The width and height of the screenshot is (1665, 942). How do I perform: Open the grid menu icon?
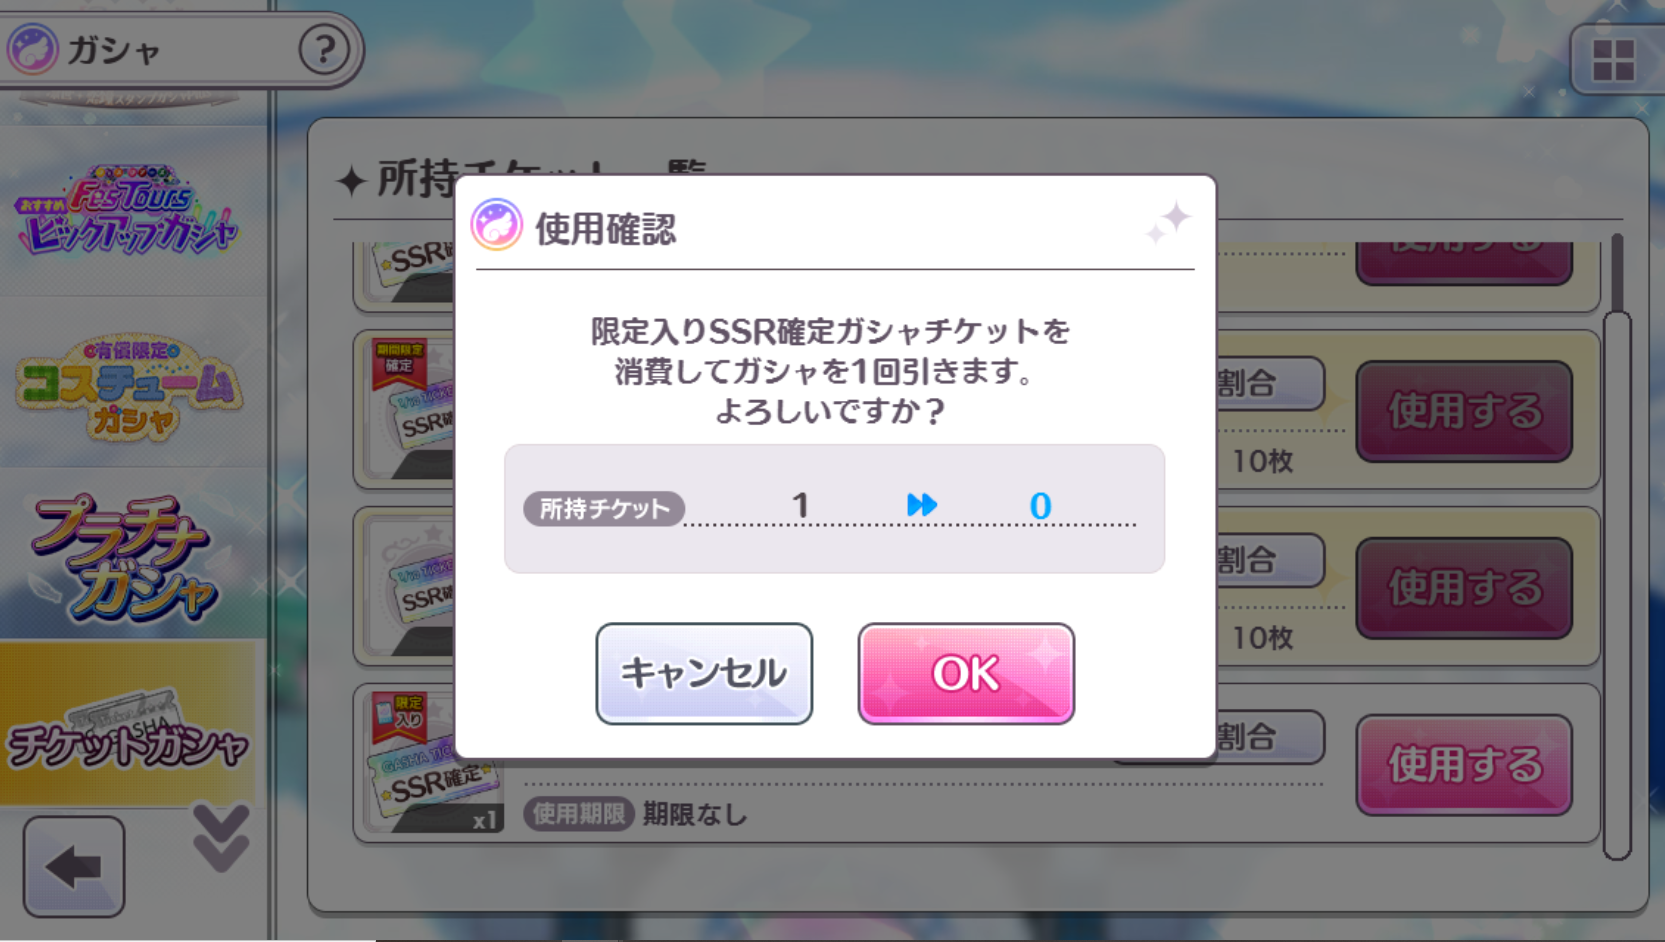click(1613, 60)
